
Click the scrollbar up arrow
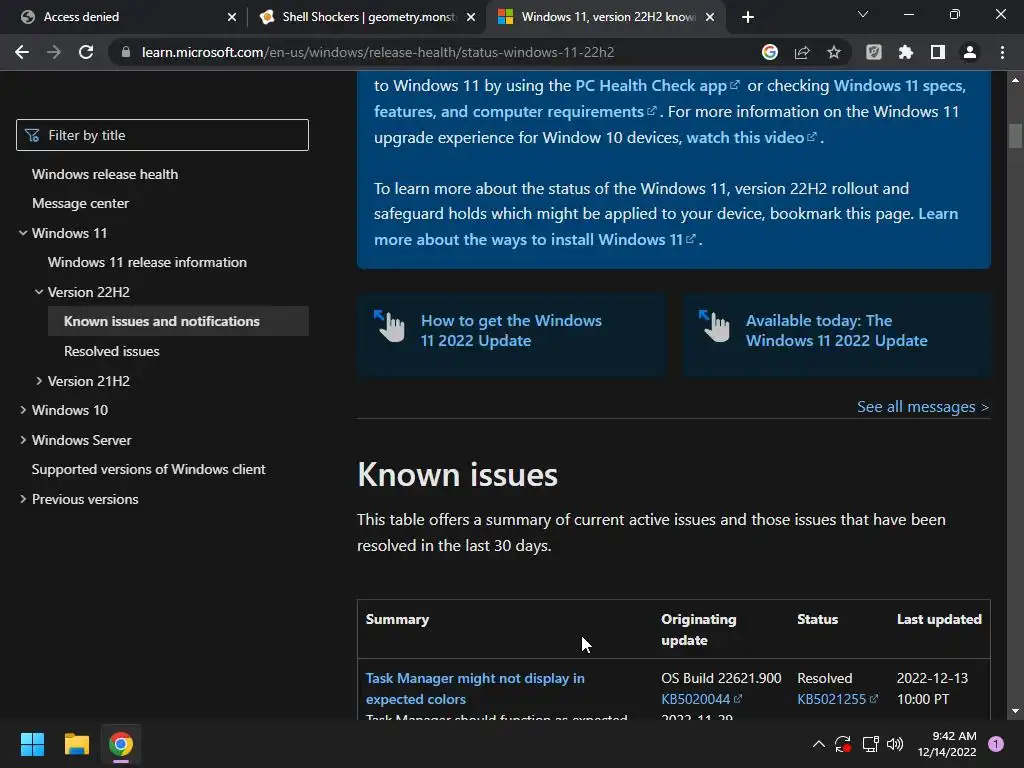pyautogui.click(x=1015, y=80)
